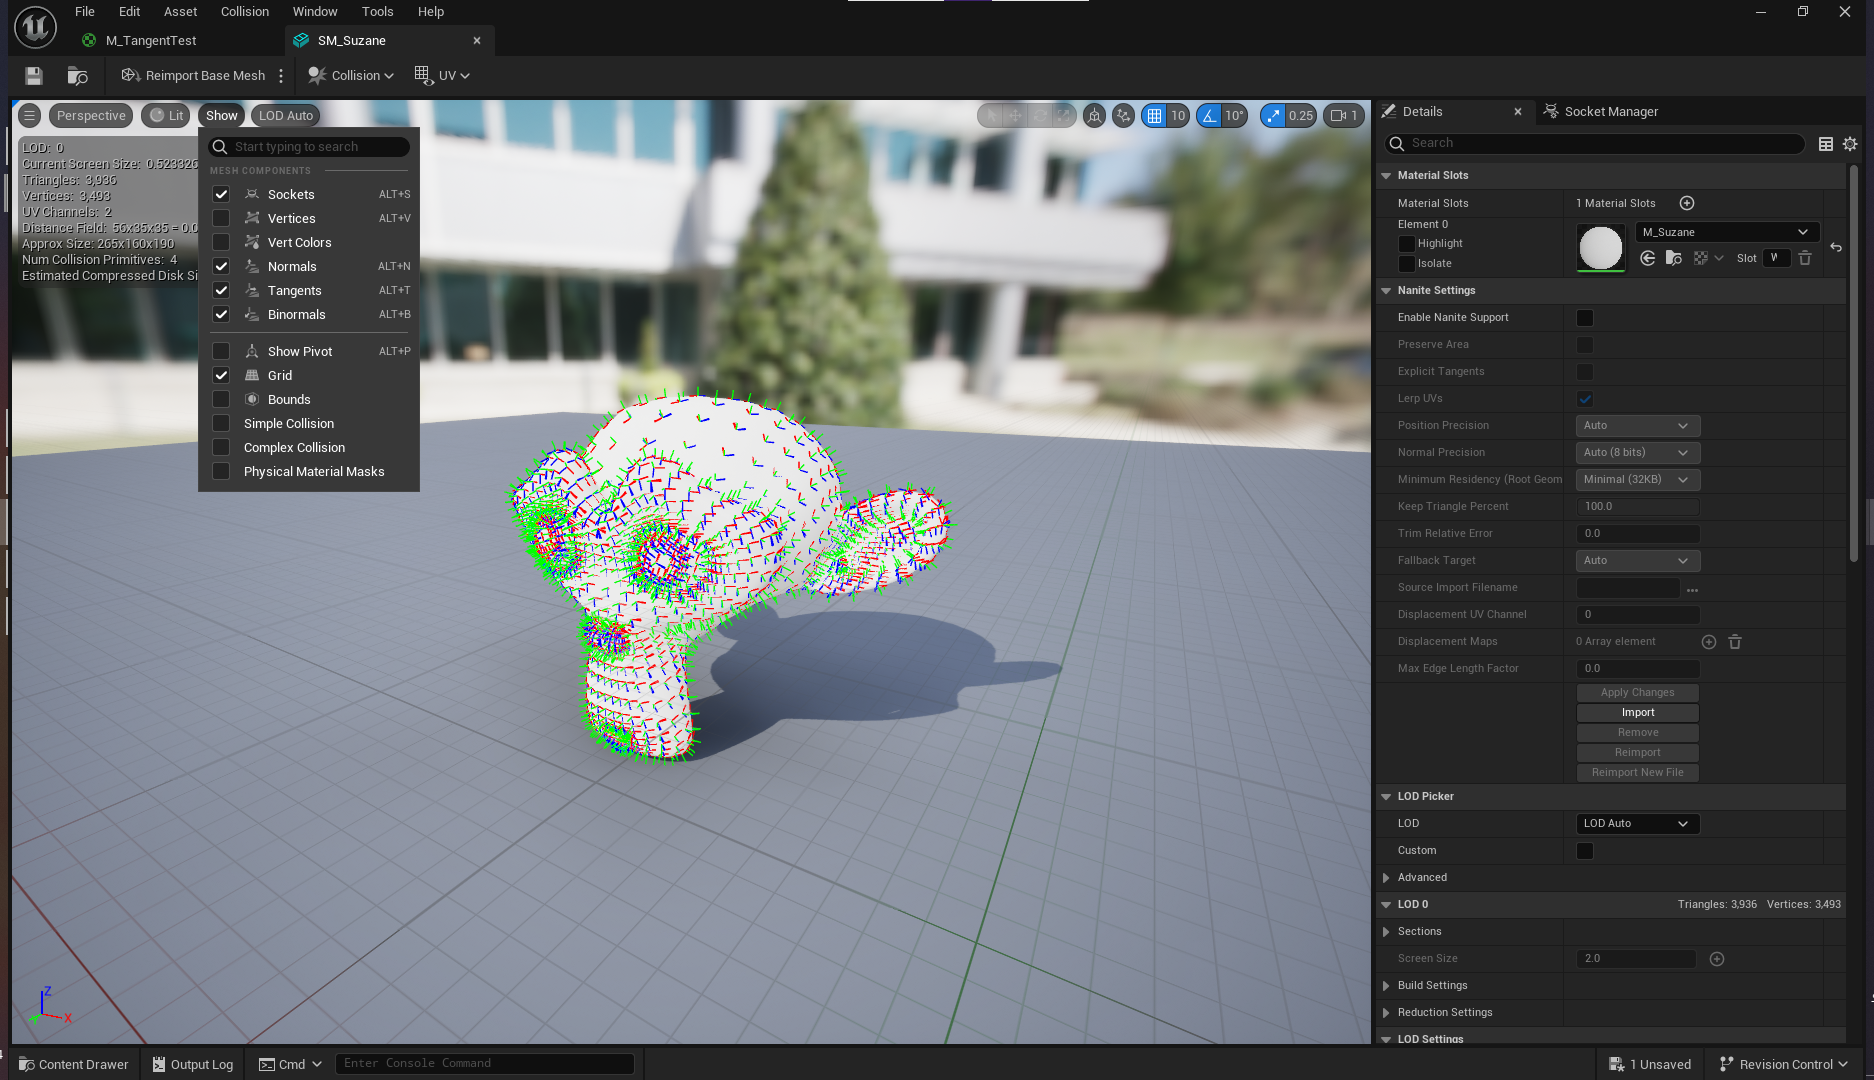1874x1080 pixels.
Task: Click the Import button under Nanite Settings
Action: pos(1637,713)
